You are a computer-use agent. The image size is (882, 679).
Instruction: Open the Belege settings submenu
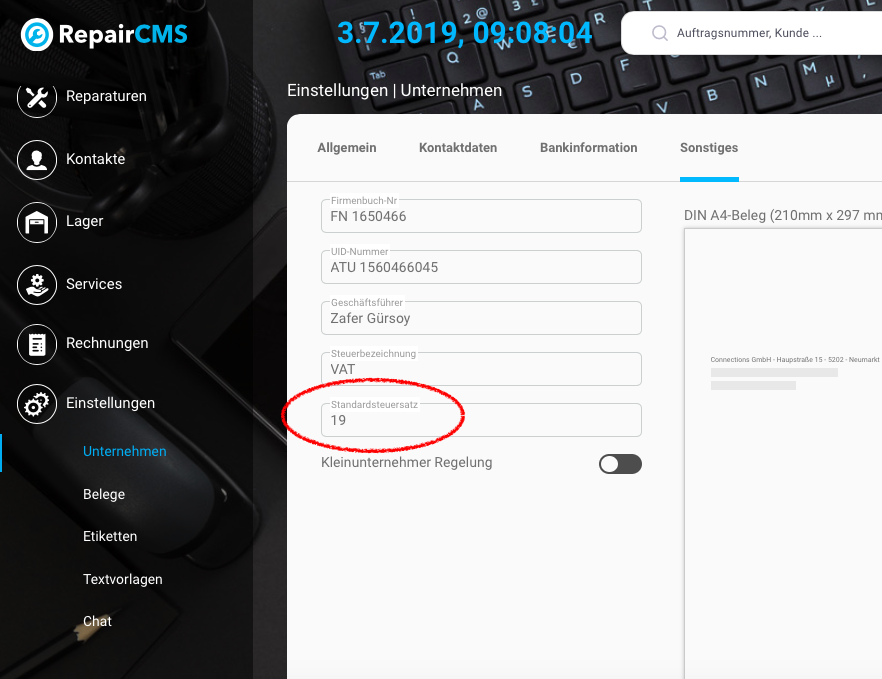[x=104, y=494]
